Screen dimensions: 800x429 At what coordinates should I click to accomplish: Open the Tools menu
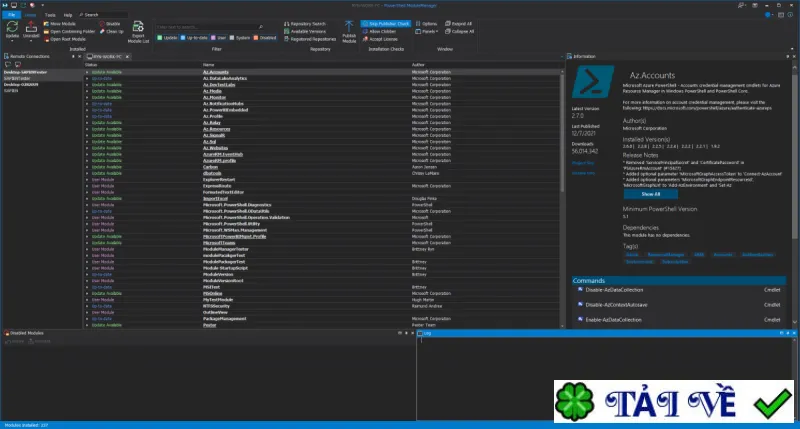pyautogui.click(x=50, y=15)
